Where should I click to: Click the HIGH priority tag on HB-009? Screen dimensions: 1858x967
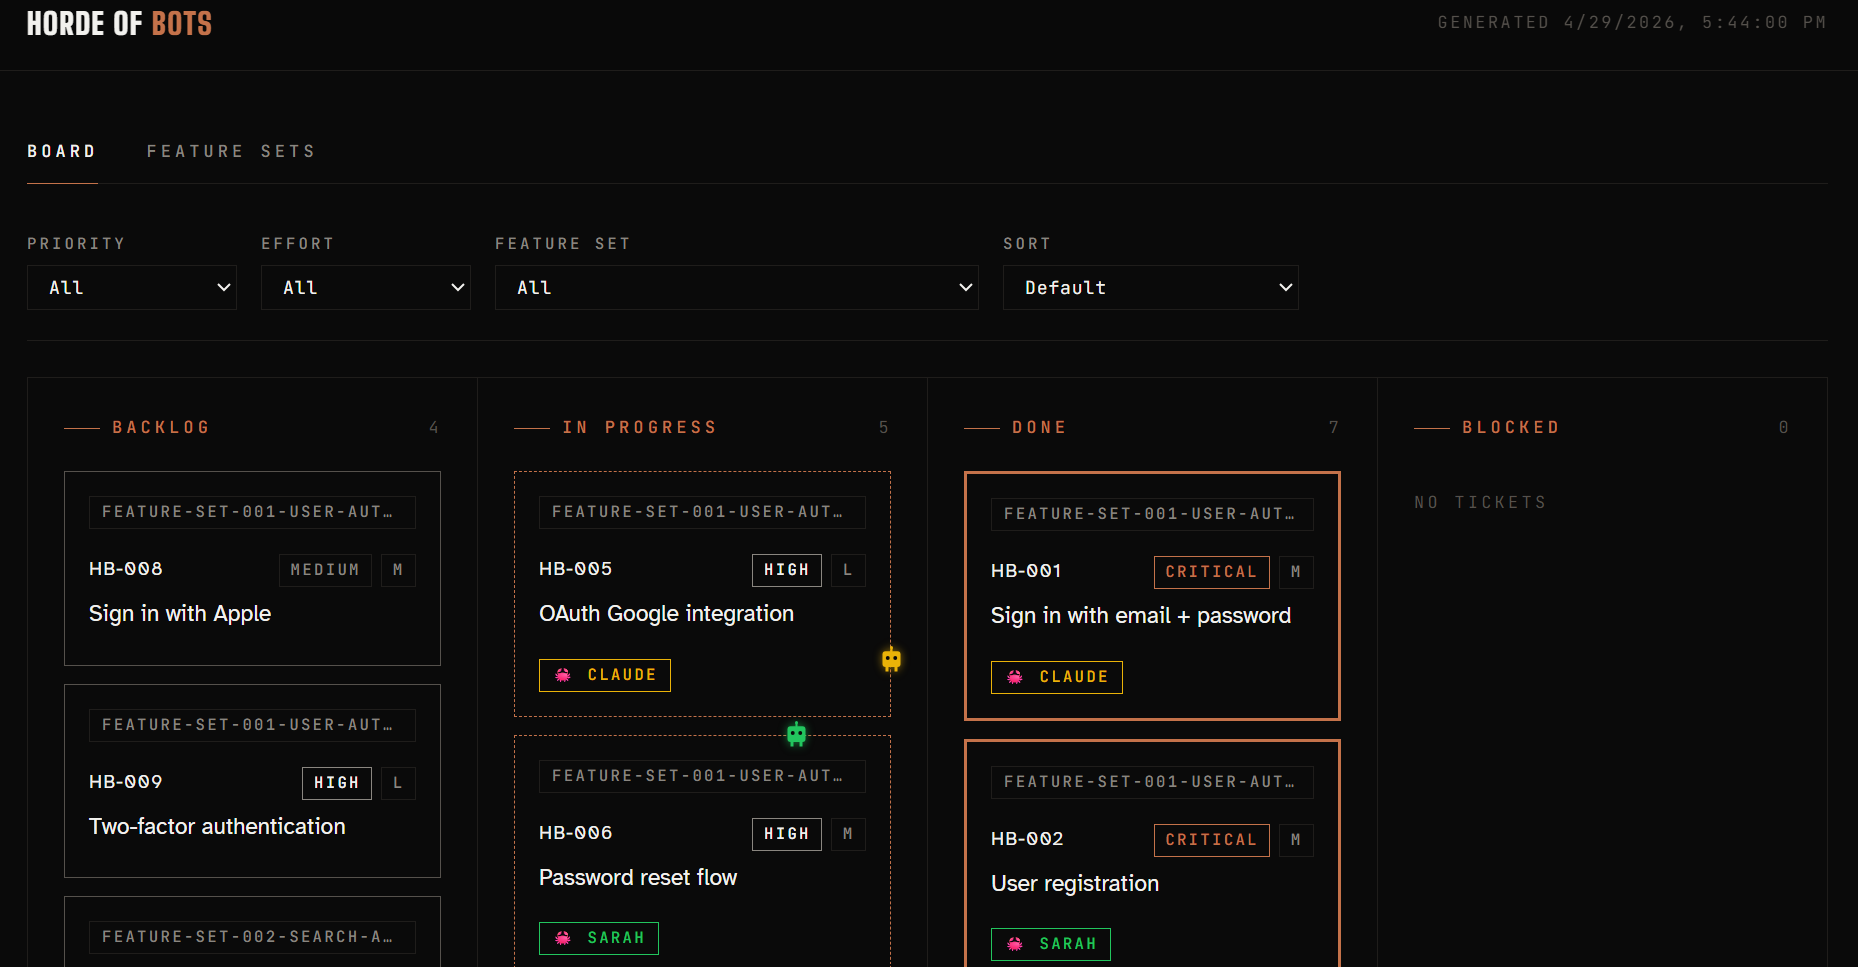click(337, 783)
